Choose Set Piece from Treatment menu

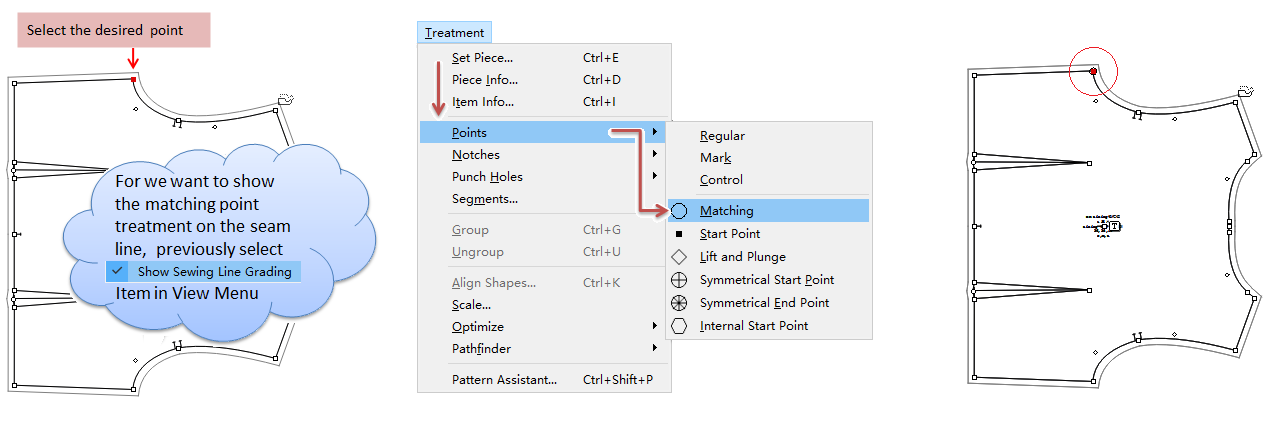coord(482,58)
